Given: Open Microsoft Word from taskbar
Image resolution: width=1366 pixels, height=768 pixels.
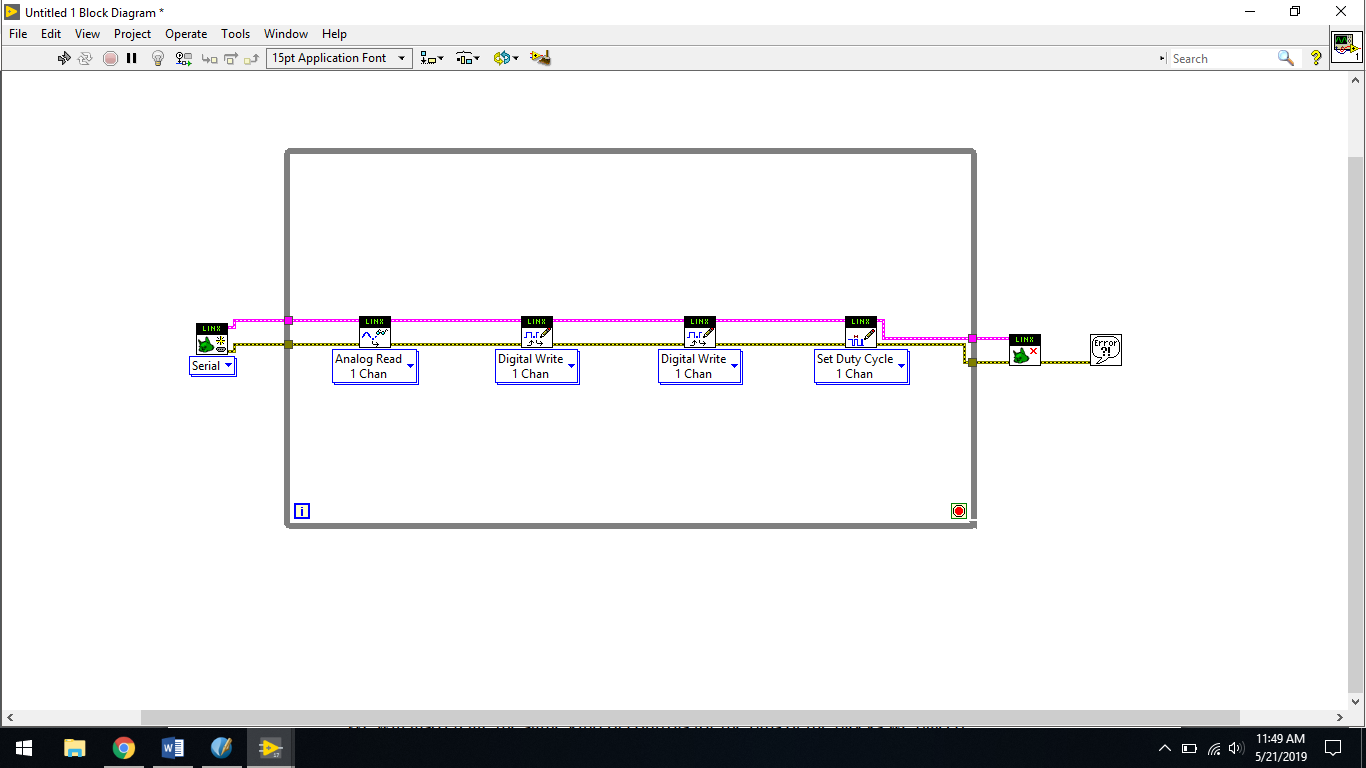Looking at the screenshot, I should coord(172,748).
